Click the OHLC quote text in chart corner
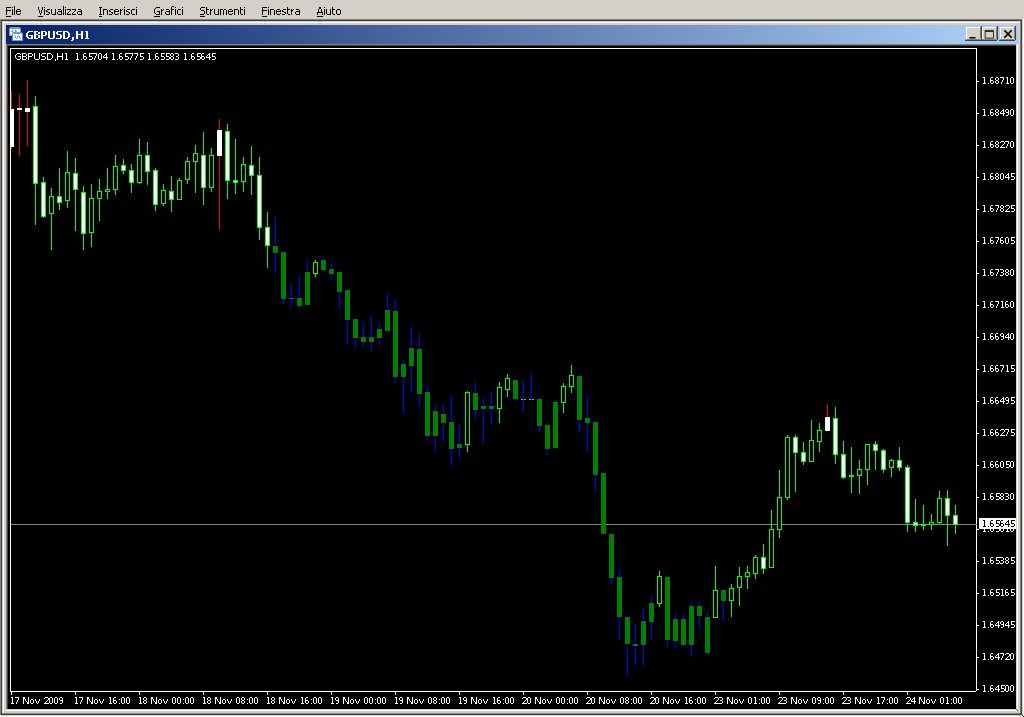Image resolution: width=1024 pixels, height=717 pixels. coord(115,56)
